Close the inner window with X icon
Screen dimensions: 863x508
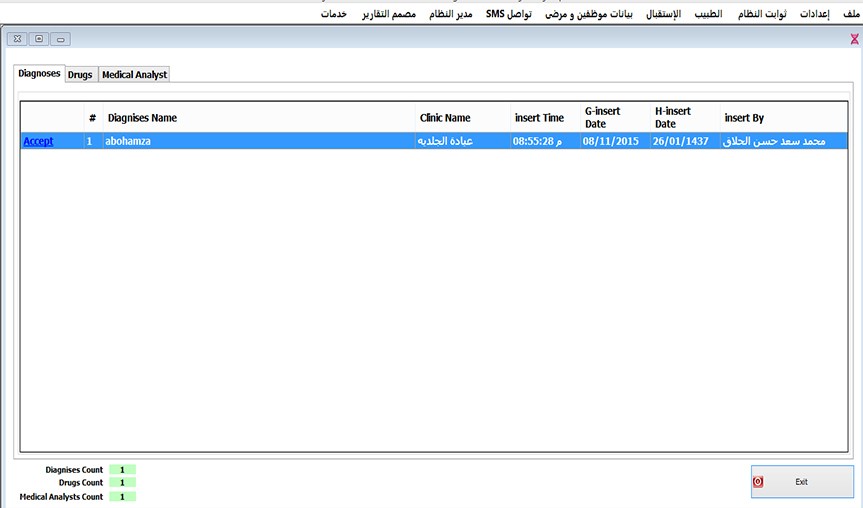[x=17, y=39]
